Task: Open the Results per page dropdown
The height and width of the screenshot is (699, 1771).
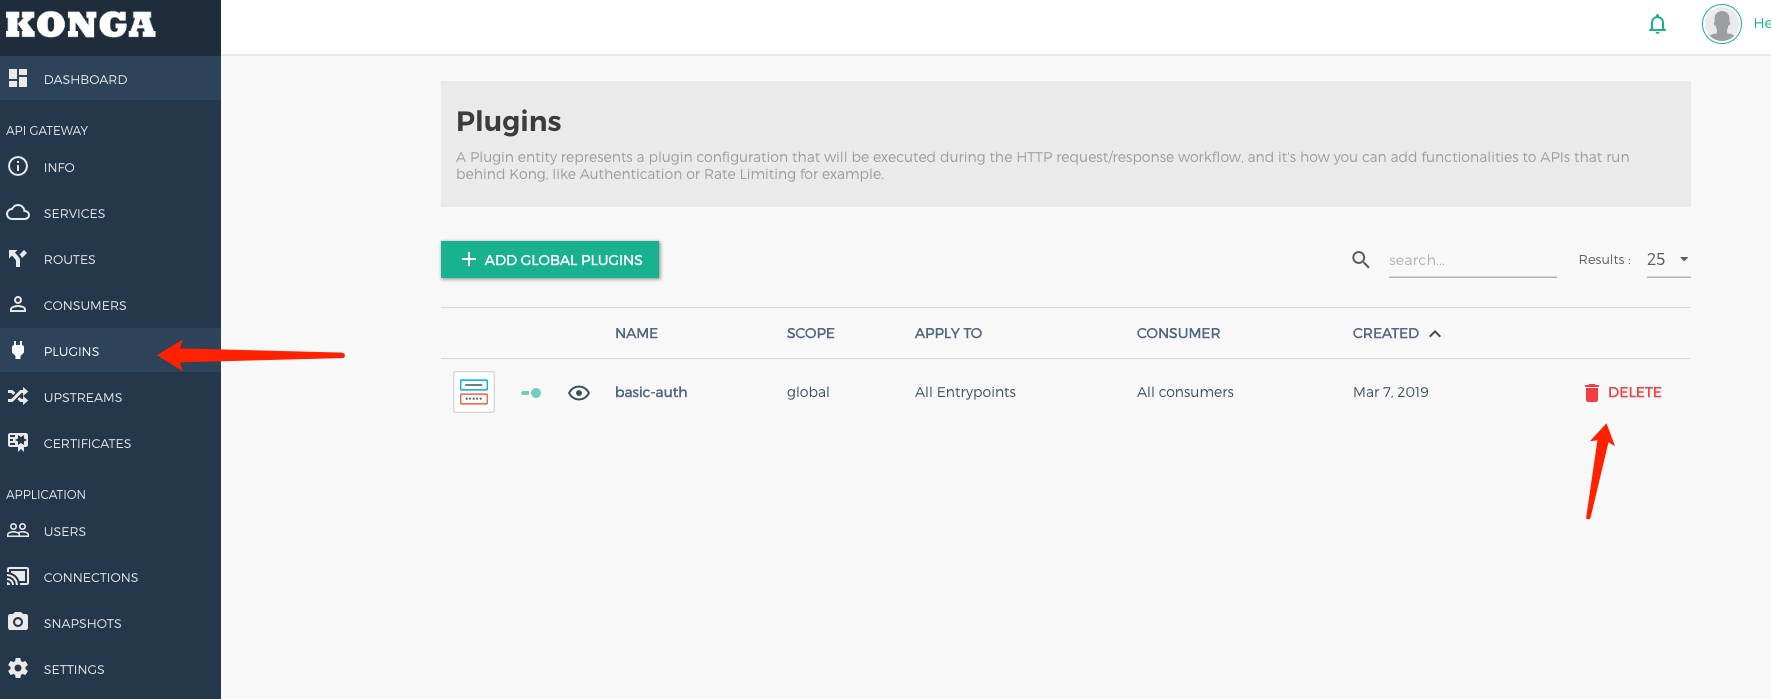Action: tap(1668, 259)
